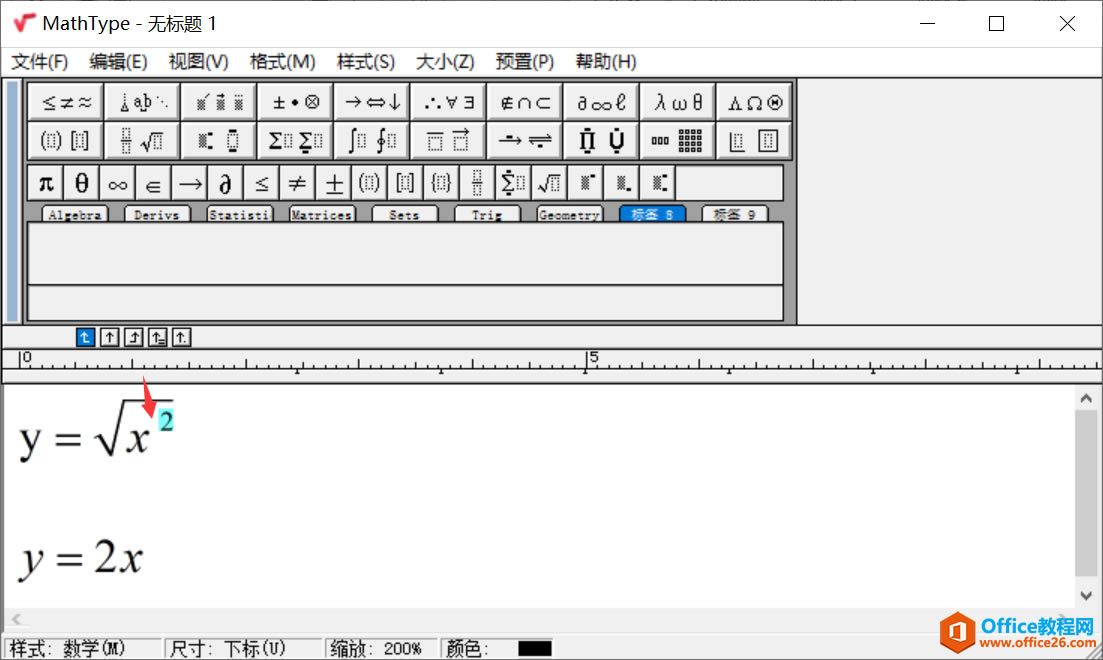Open the 格式(M) menu
Screen dimensions: 1103x660
283,61
